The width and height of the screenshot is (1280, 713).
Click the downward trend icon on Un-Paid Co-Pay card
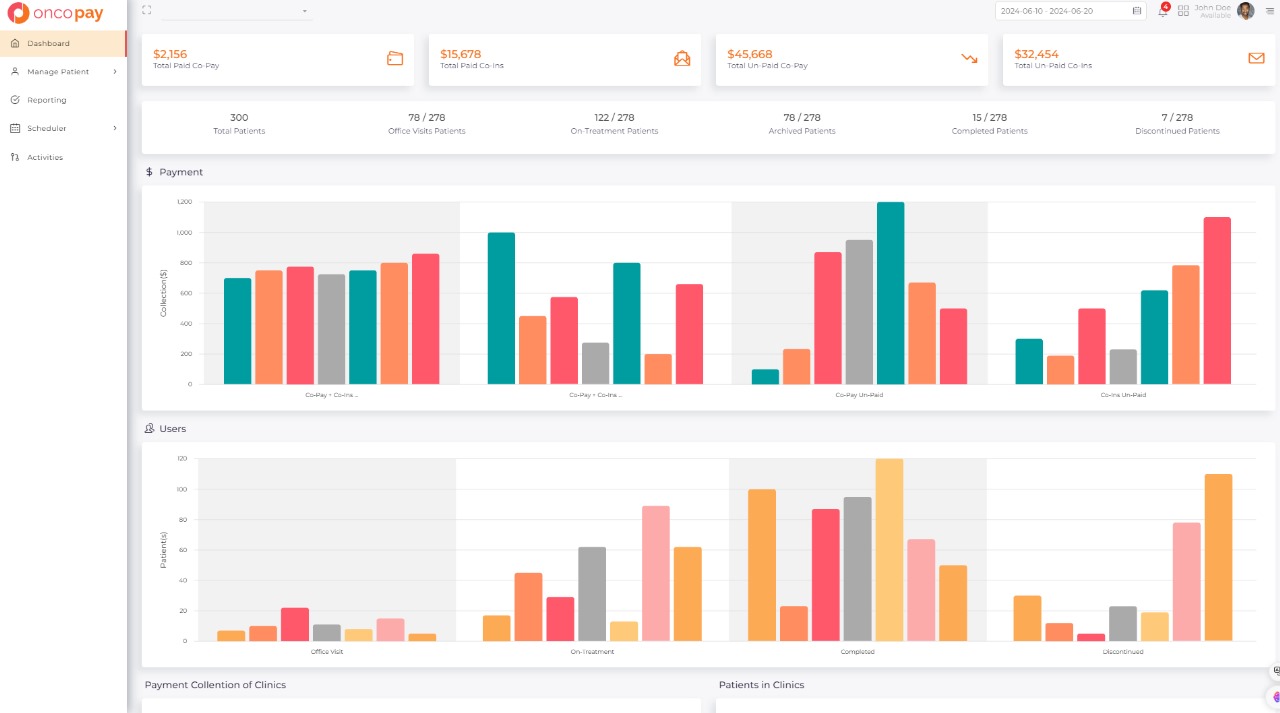(x=969, y=59)
